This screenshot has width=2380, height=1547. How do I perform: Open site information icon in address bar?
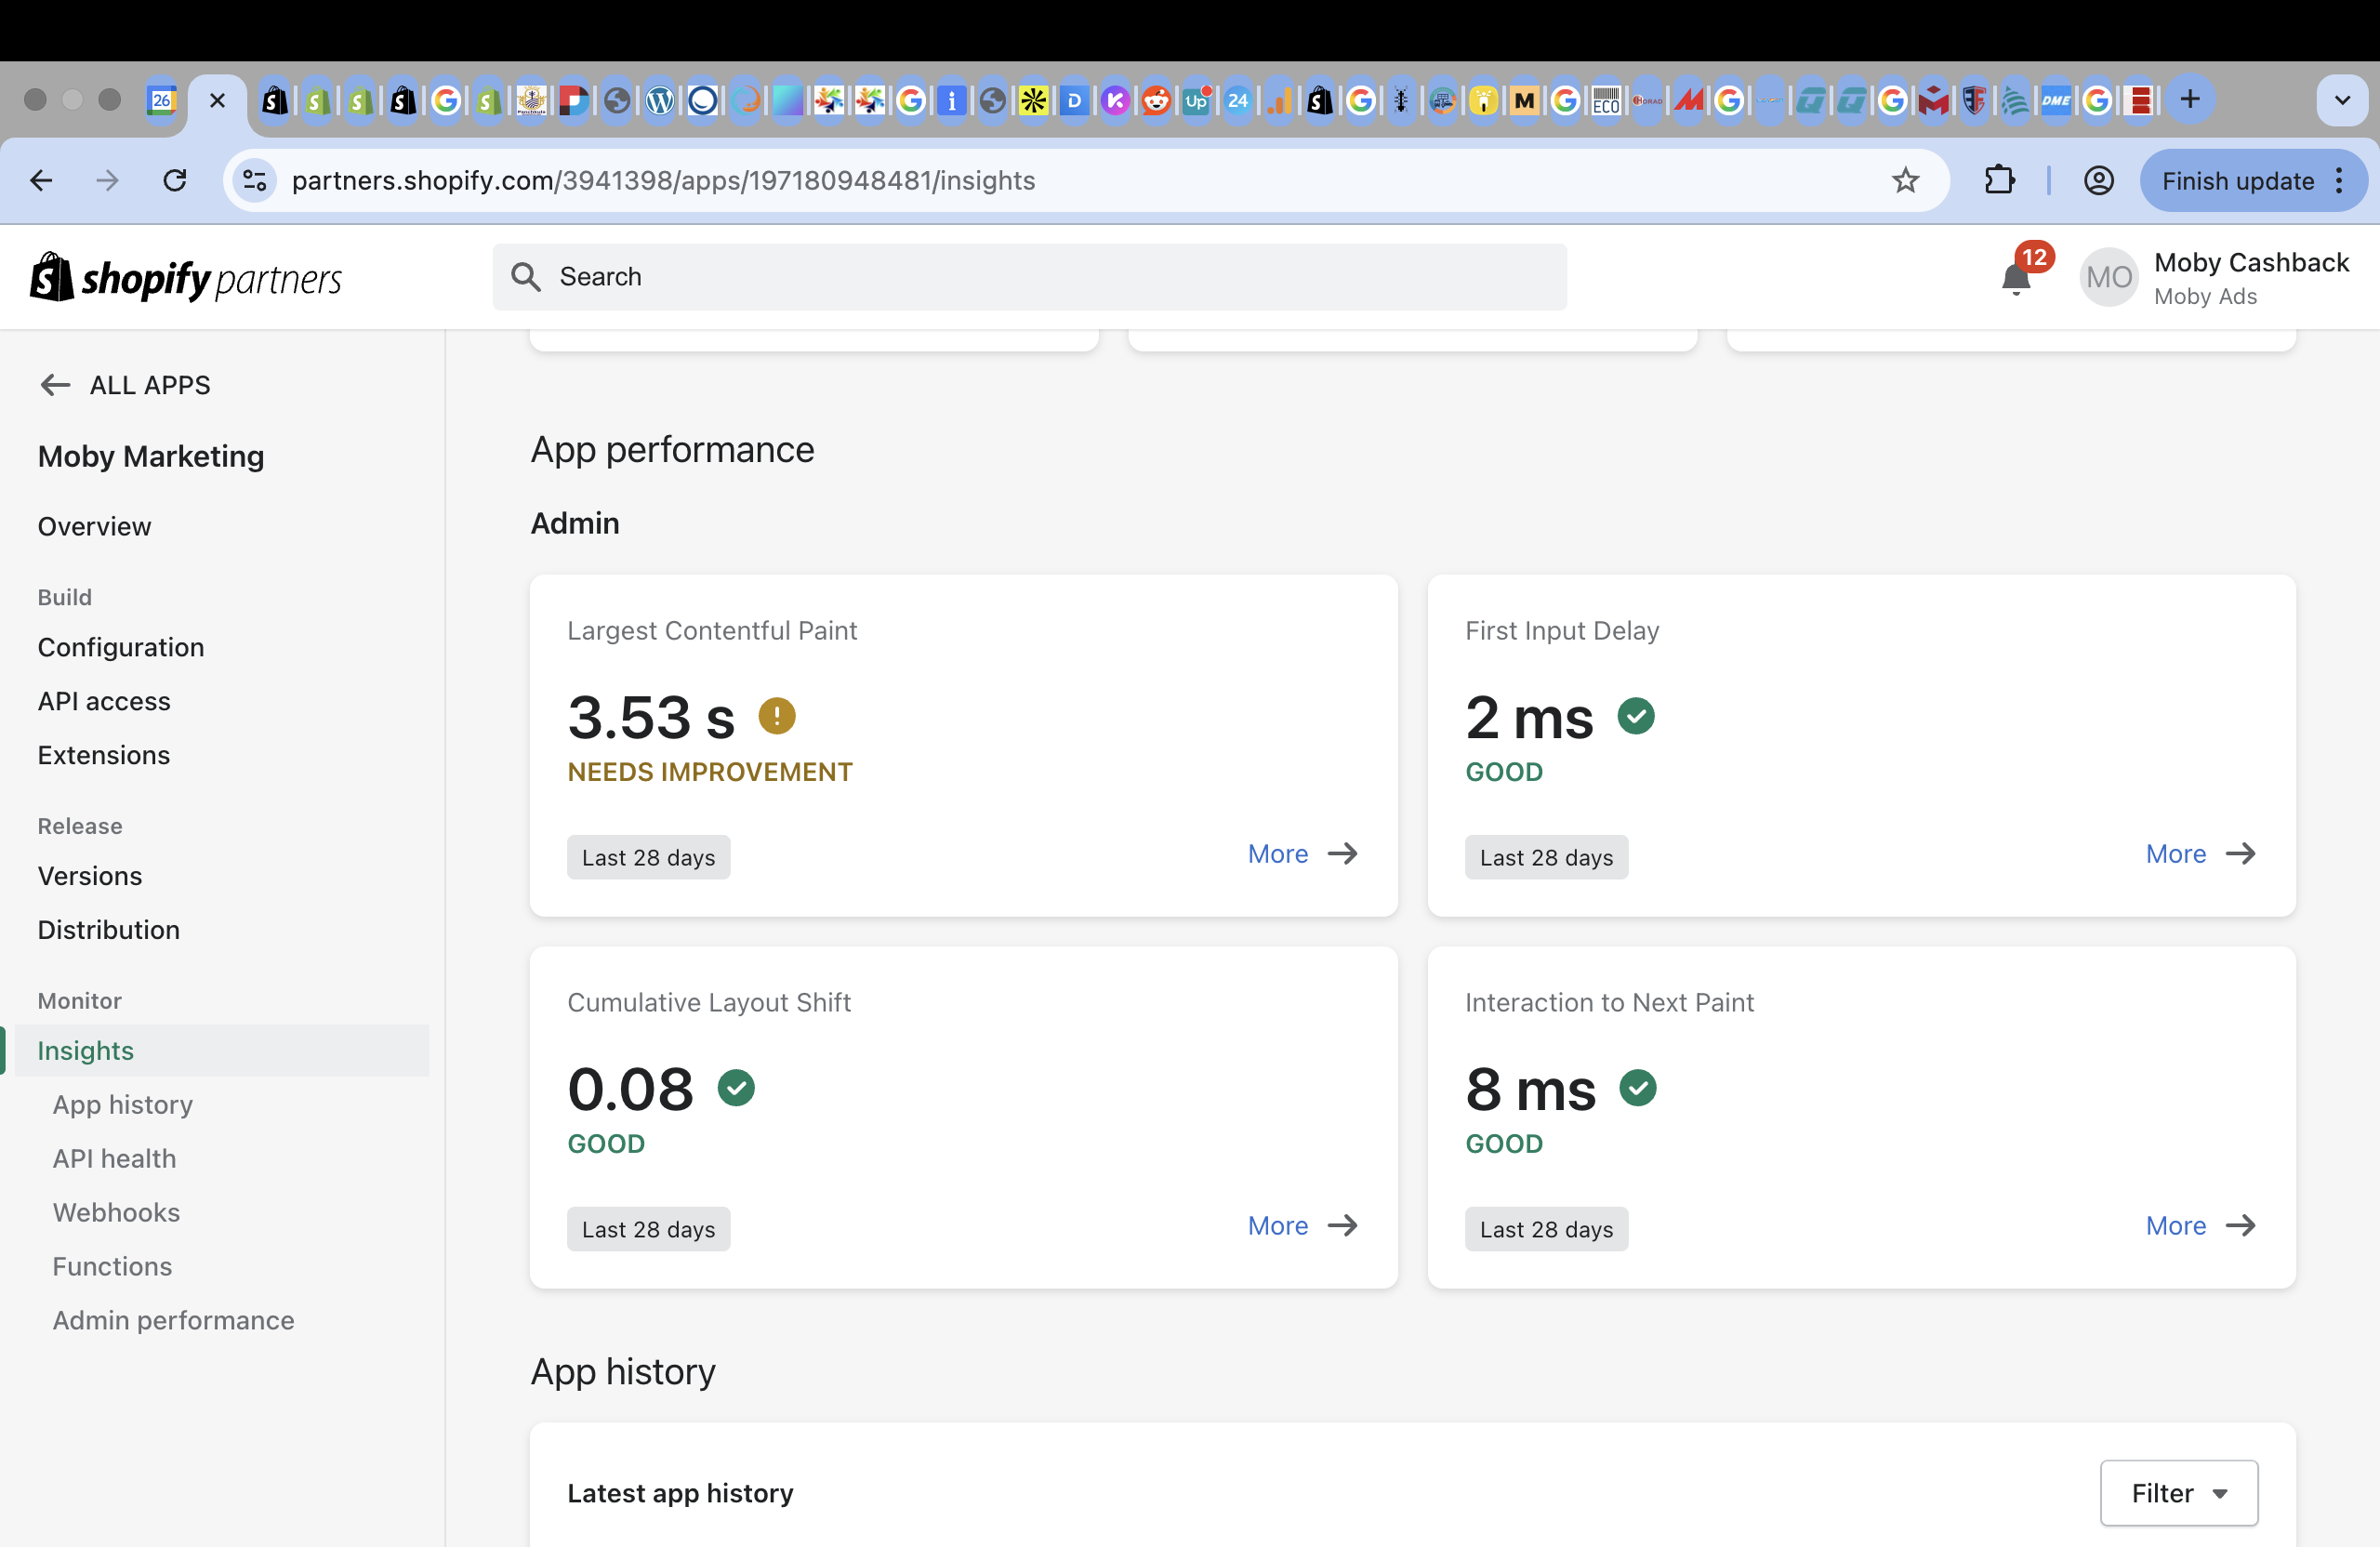pyautogui.click(x=255, y=180)
